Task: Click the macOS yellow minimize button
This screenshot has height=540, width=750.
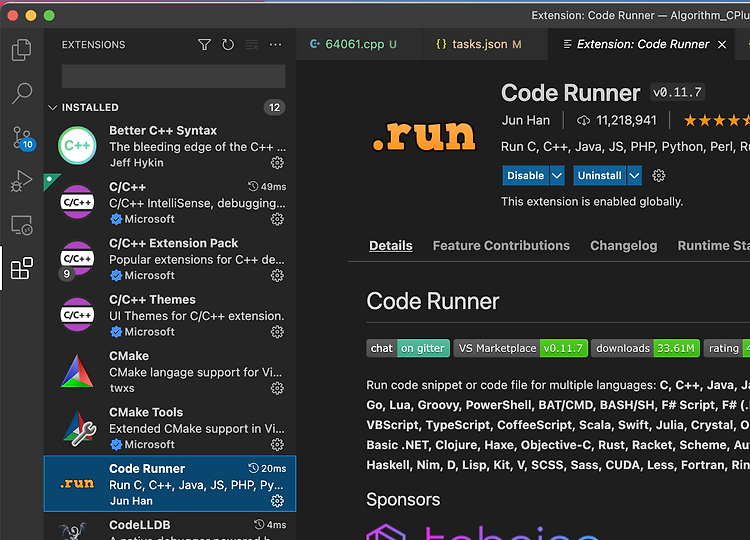Action: click(31, 15)
